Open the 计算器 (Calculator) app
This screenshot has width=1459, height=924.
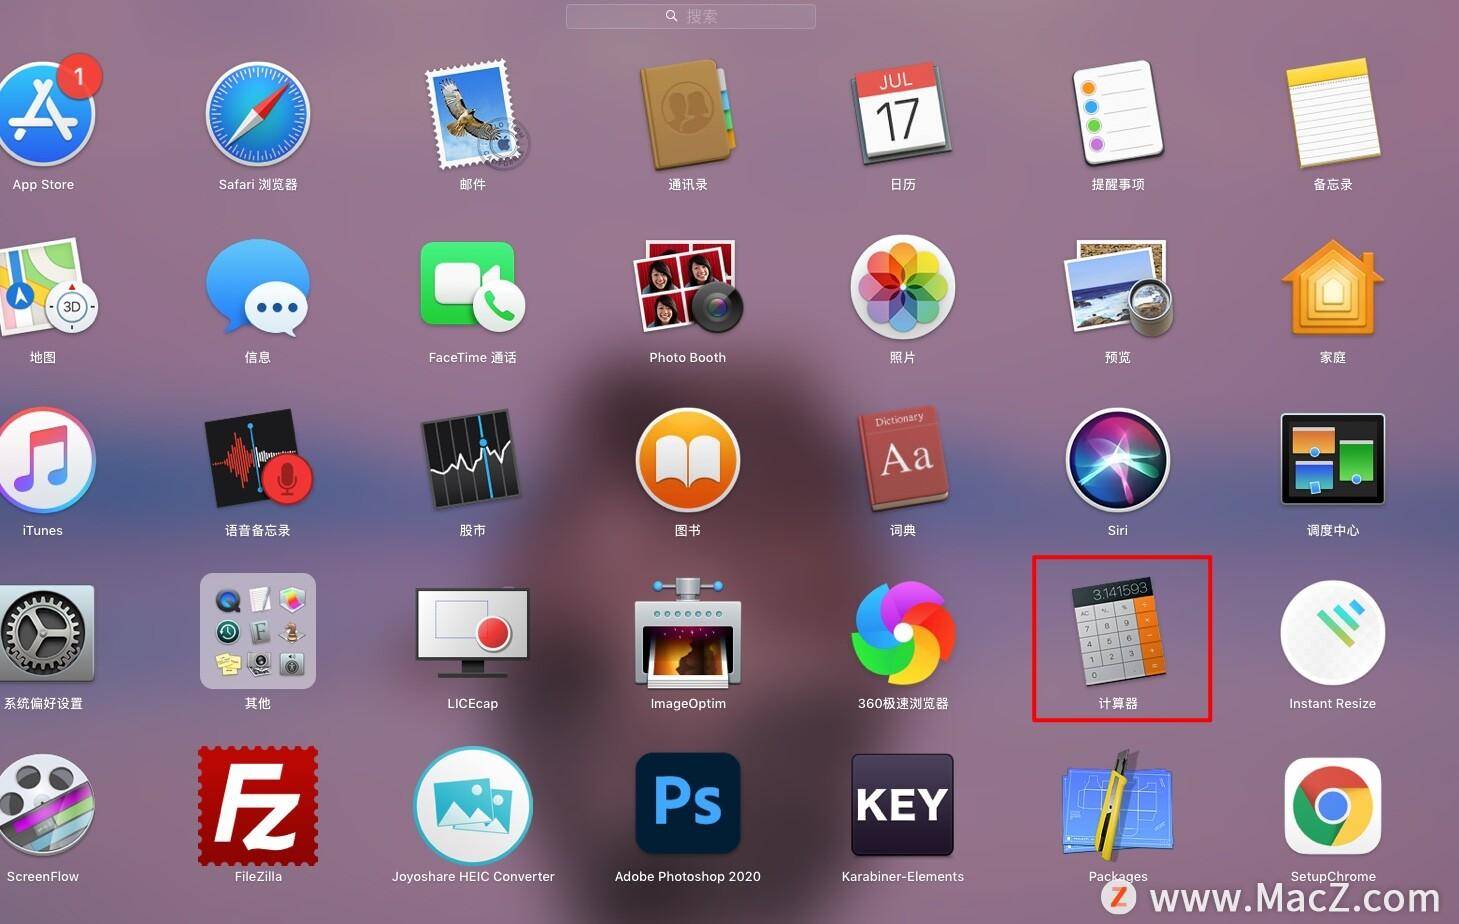coord(1118,631)
